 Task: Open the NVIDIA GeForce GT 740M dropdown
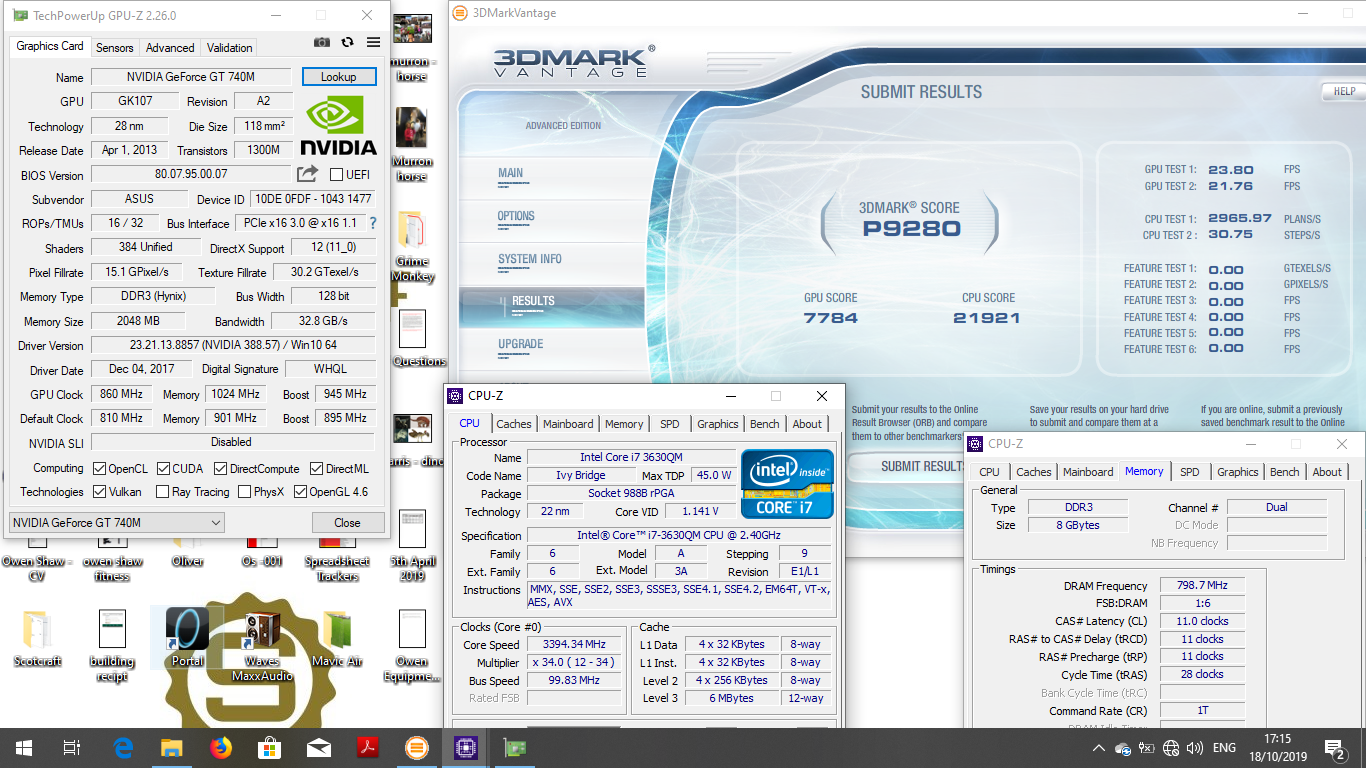pos(116,522)
